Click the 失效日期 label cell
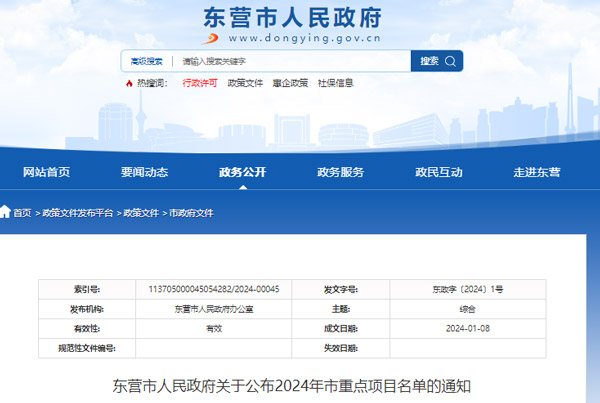Image resolution: width=600 pixels, height=403 pixels. pyautogui.click(x=341, y=348)
